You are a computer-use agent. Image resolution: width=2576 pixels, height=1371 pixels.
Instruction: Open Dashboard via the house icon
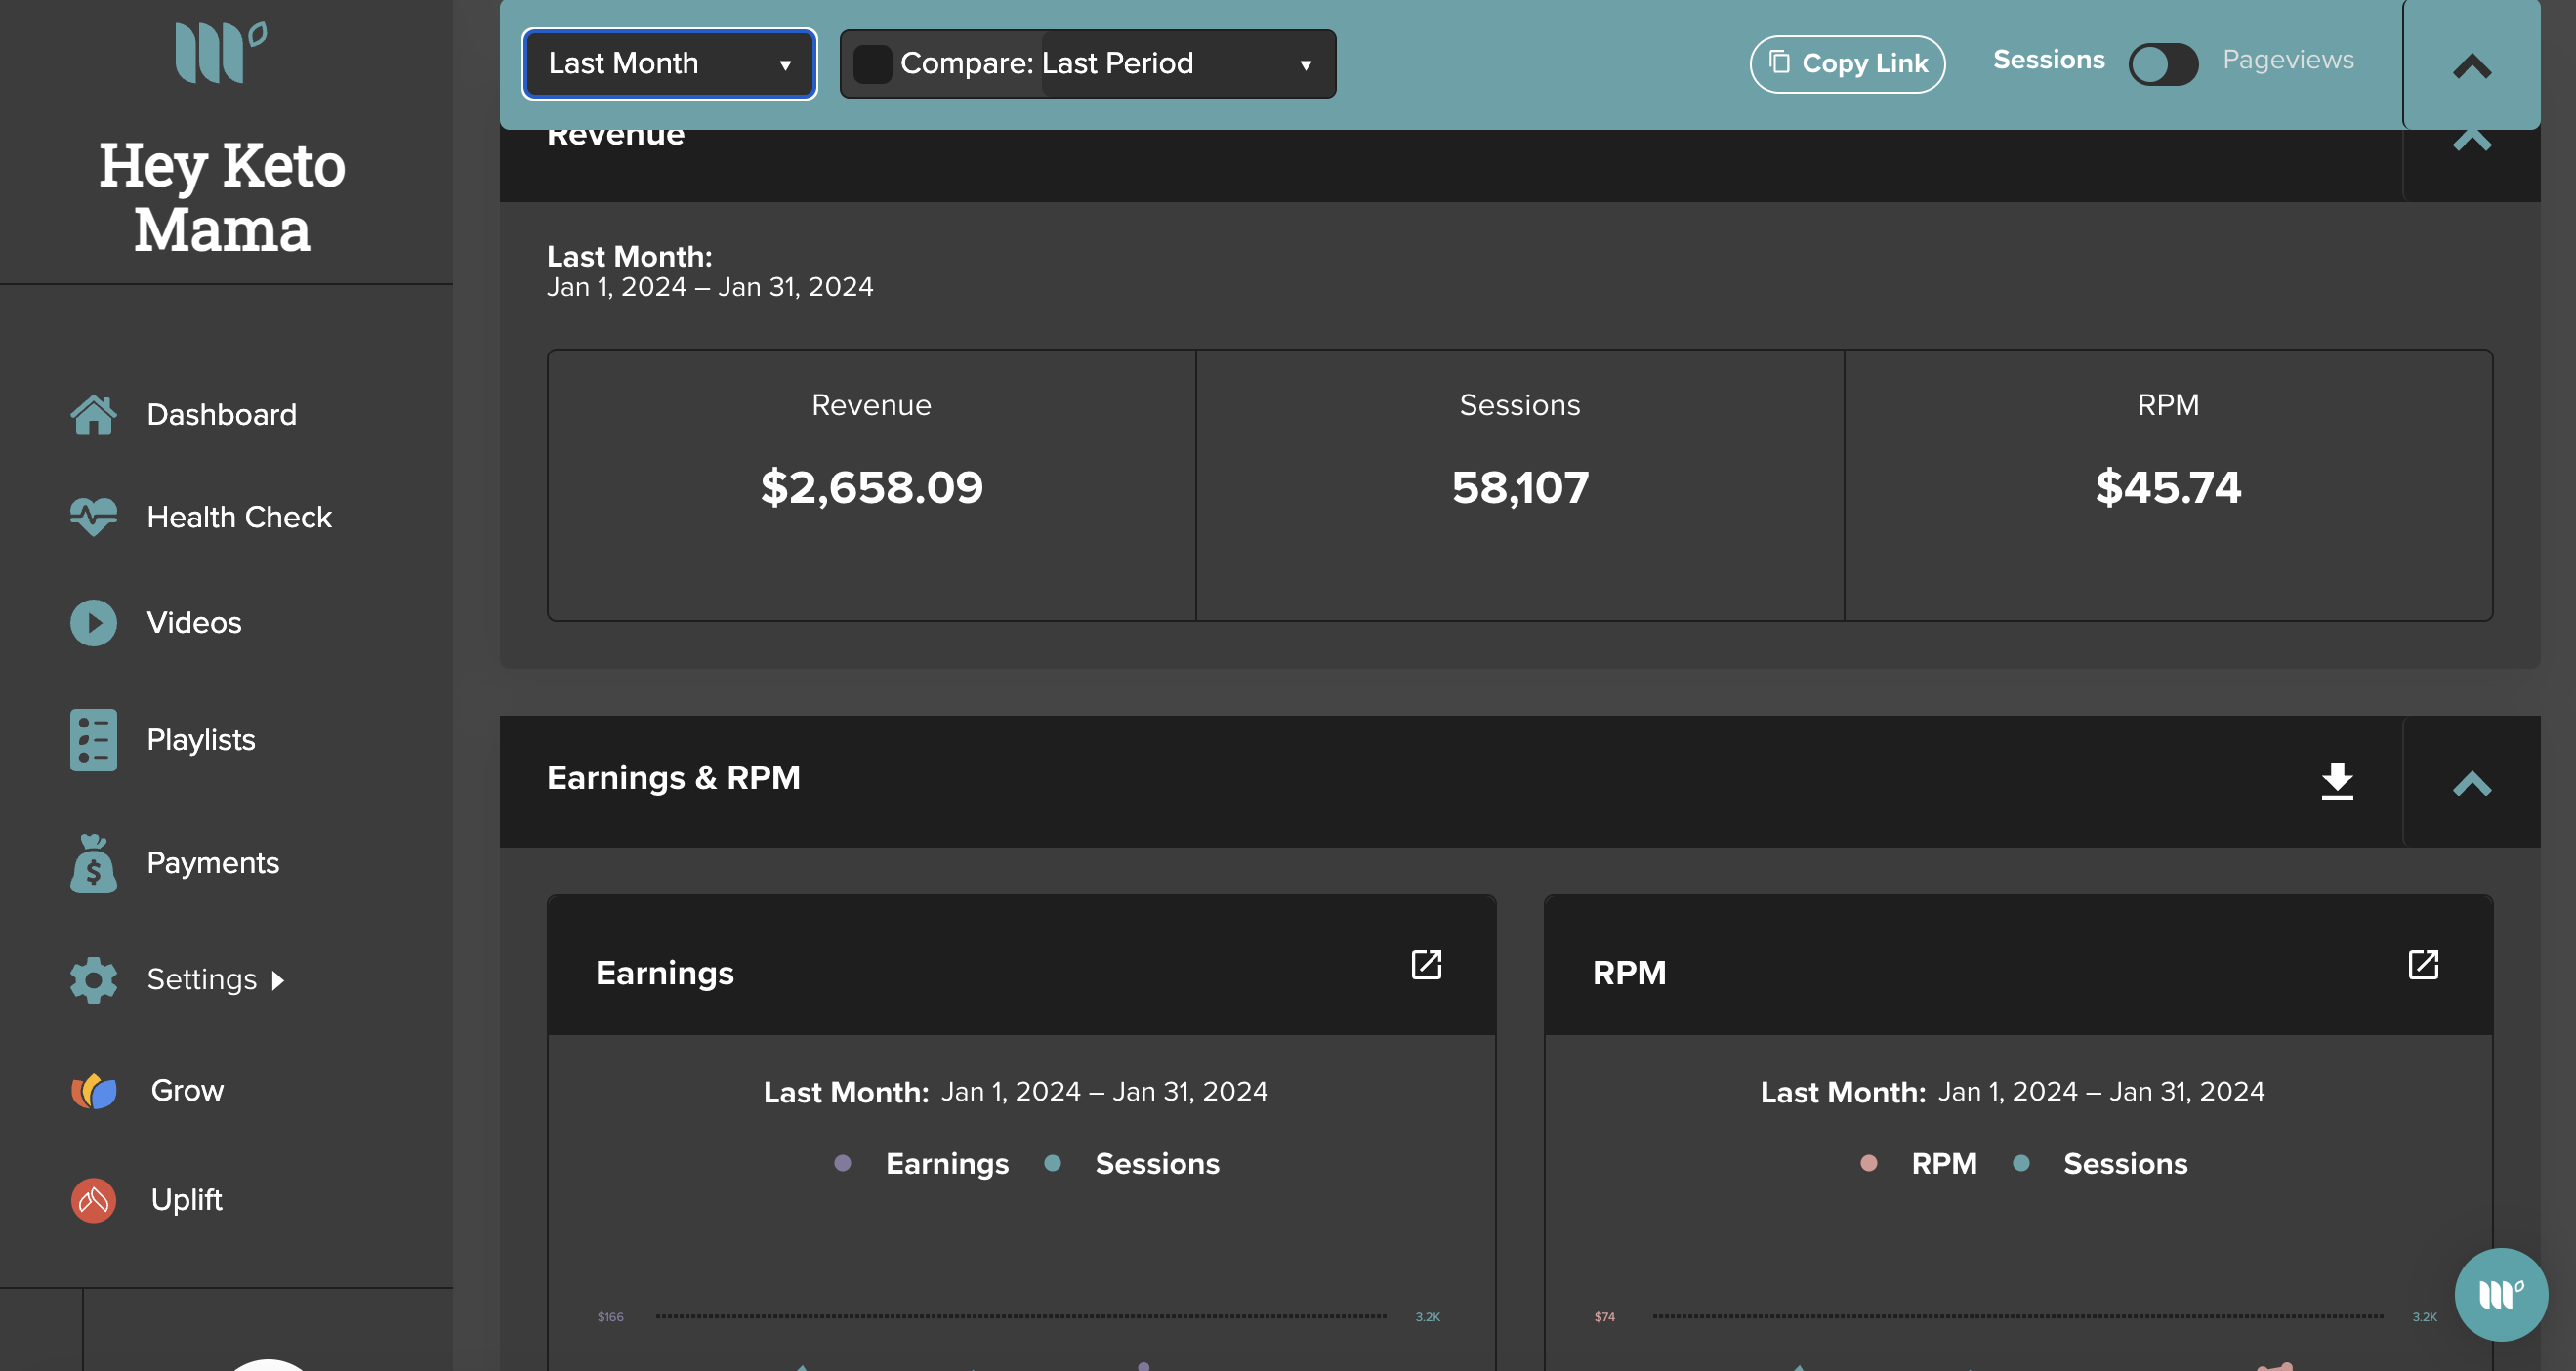(93, 415)
